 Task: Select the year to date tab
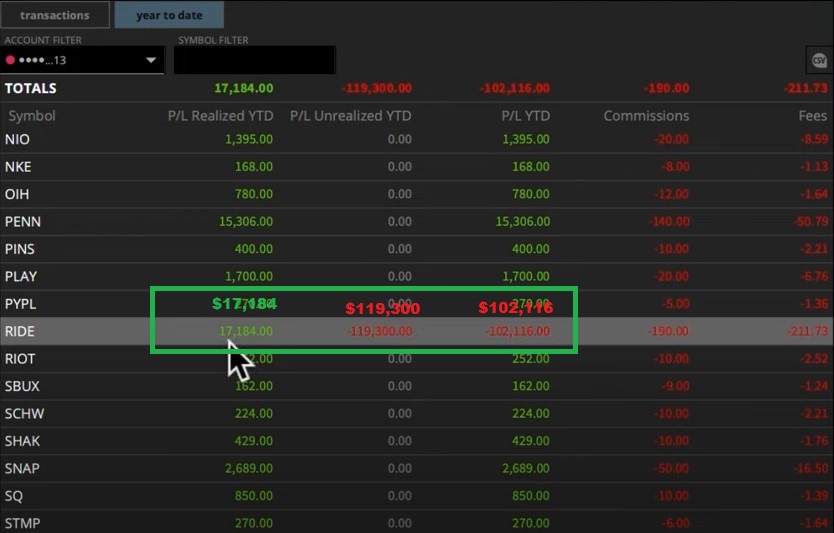(169, 15)
